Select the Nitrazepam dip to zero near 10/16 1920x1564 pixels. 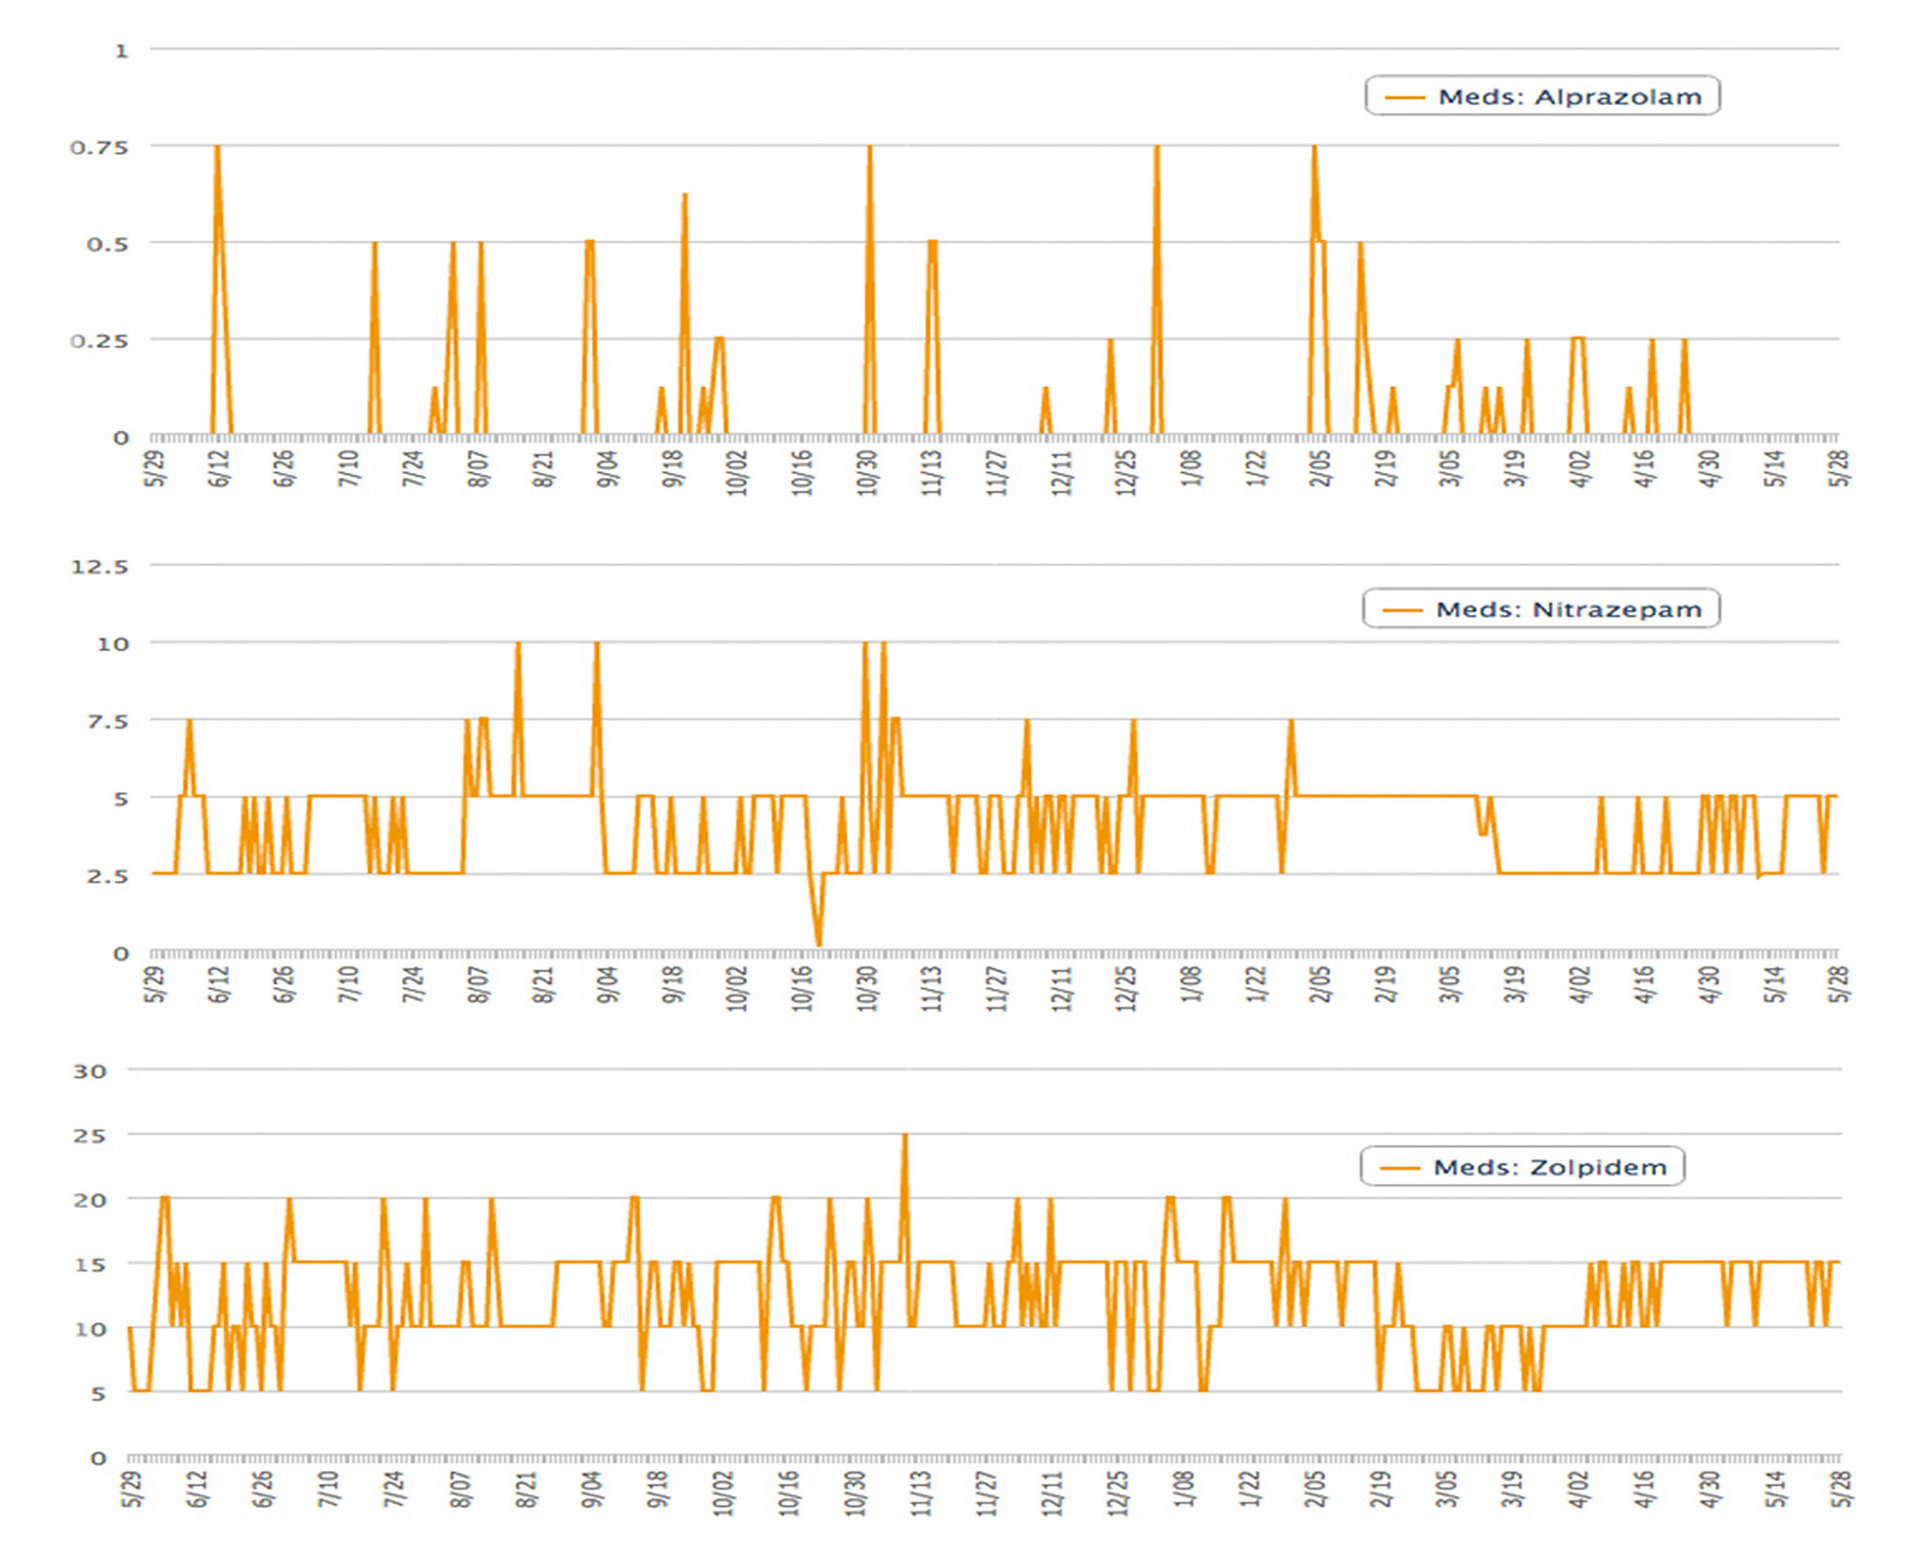(x=819, y=944)
